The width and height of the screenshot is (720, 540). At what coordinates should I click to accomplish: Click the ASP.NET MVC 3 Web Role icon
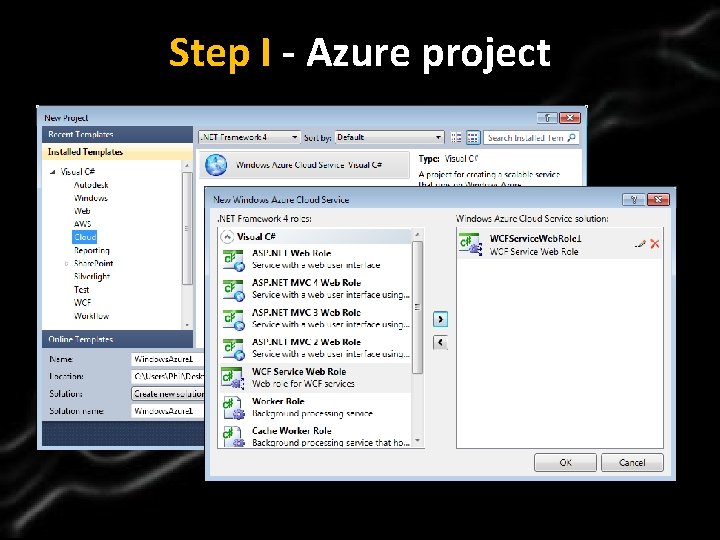[233, 320]
